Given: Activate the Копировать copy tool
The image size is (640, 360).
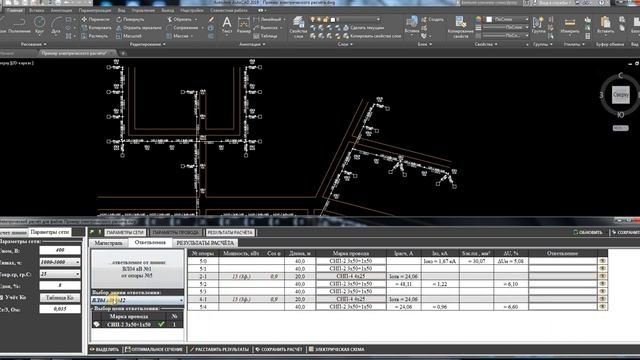Looking at the screenshot, I should click(96, 28).
